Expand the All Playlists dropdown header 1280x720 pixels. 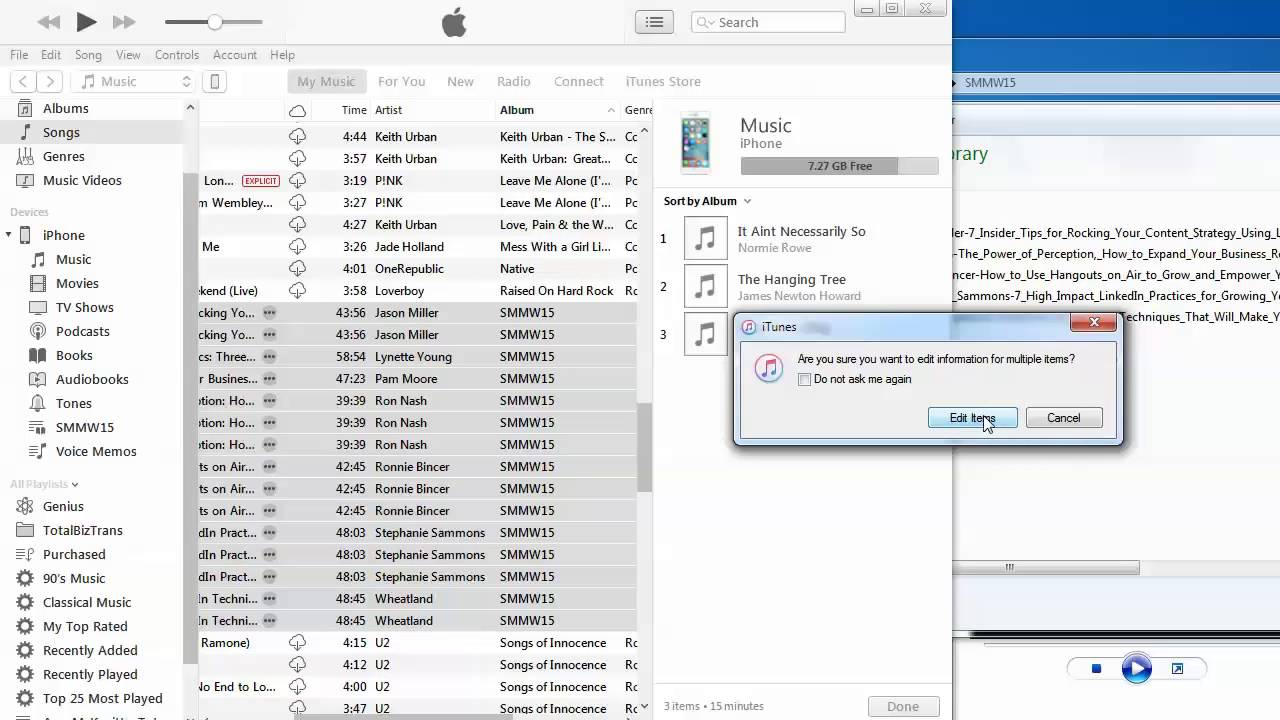click(x=44, y=484)
